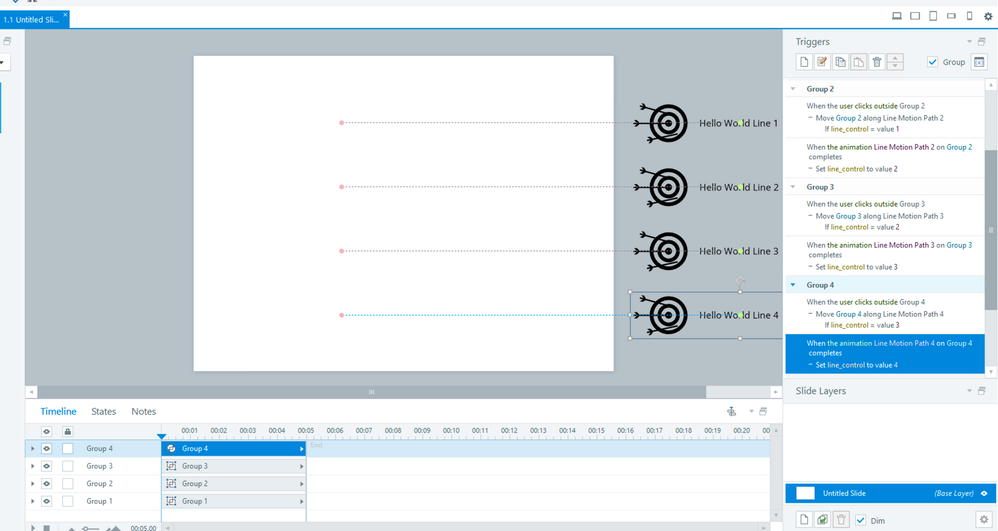998x531 pixels.
Task: Edit the selected trigger
Action: (x=822, y=62)
